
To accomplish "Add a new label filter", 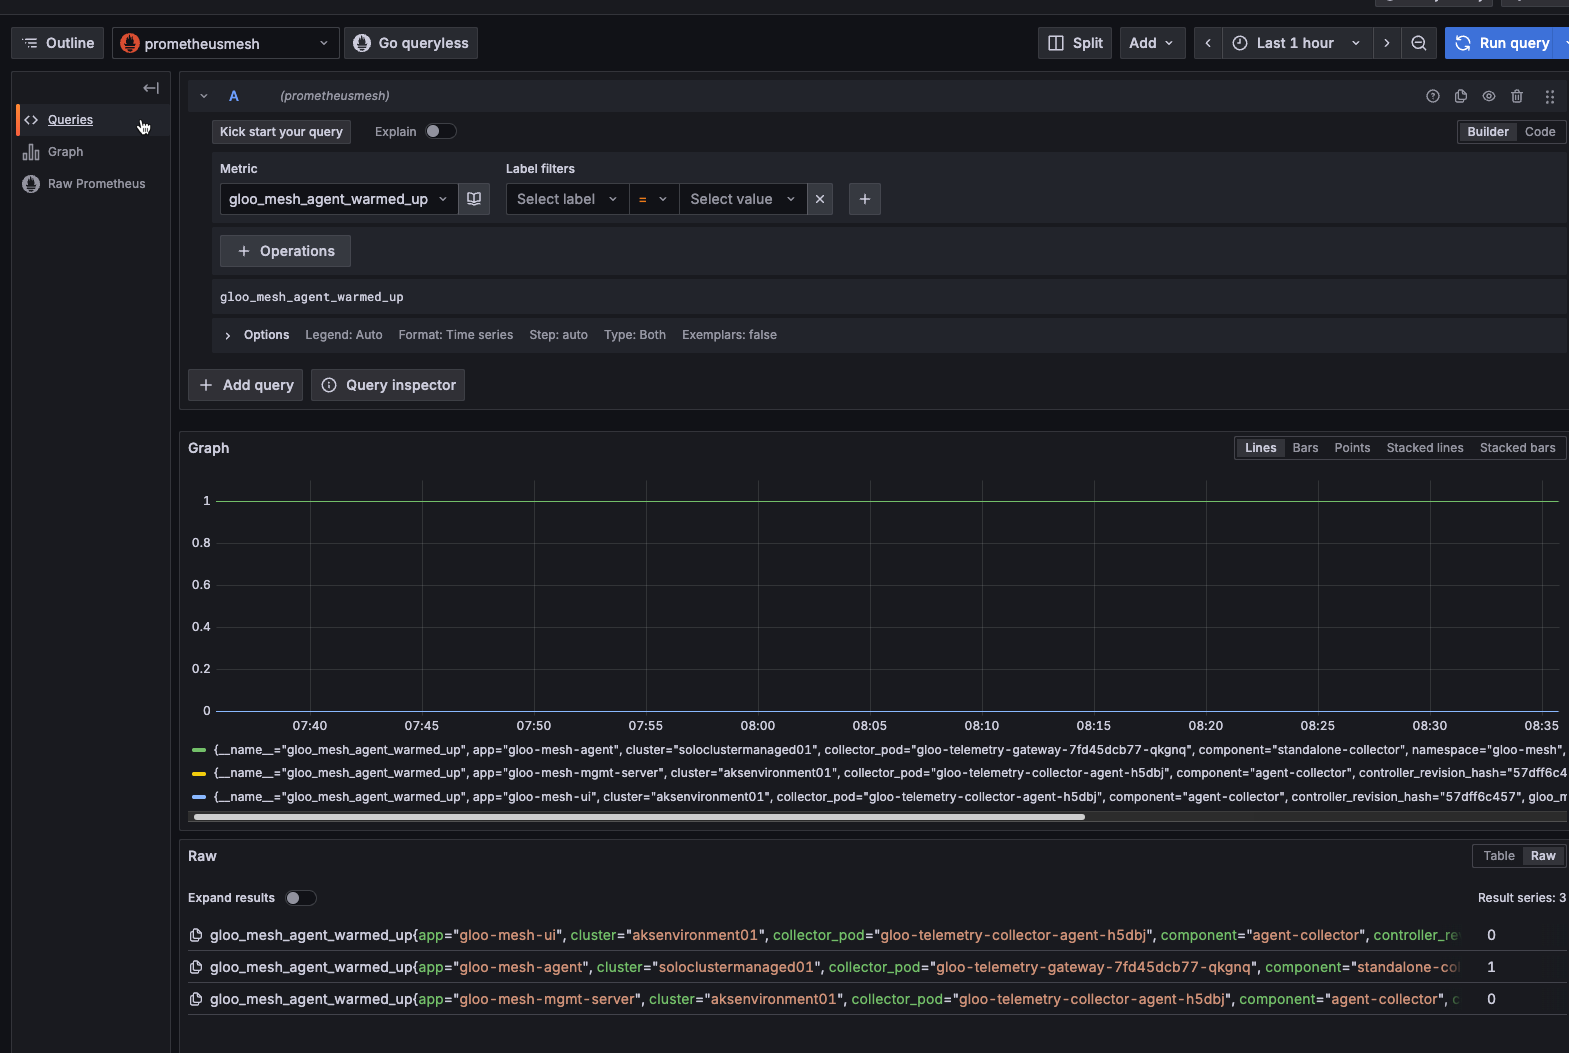I will coord(865,199).
